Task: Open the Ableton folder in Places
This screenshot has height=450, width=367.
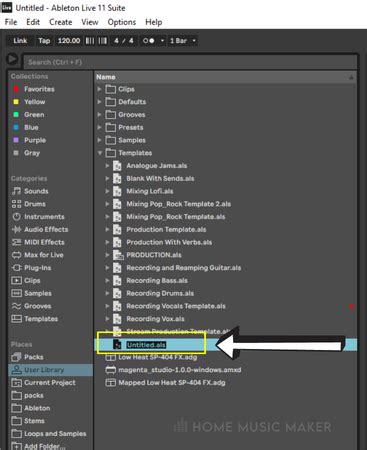Action: coord(31,408)
